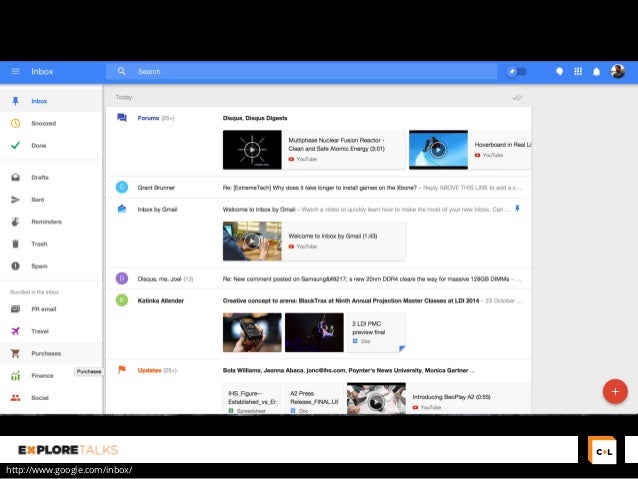This screenshot has width=638, height=479.
Task: Open the stage performer photo attachment
Action: (314, 332)
